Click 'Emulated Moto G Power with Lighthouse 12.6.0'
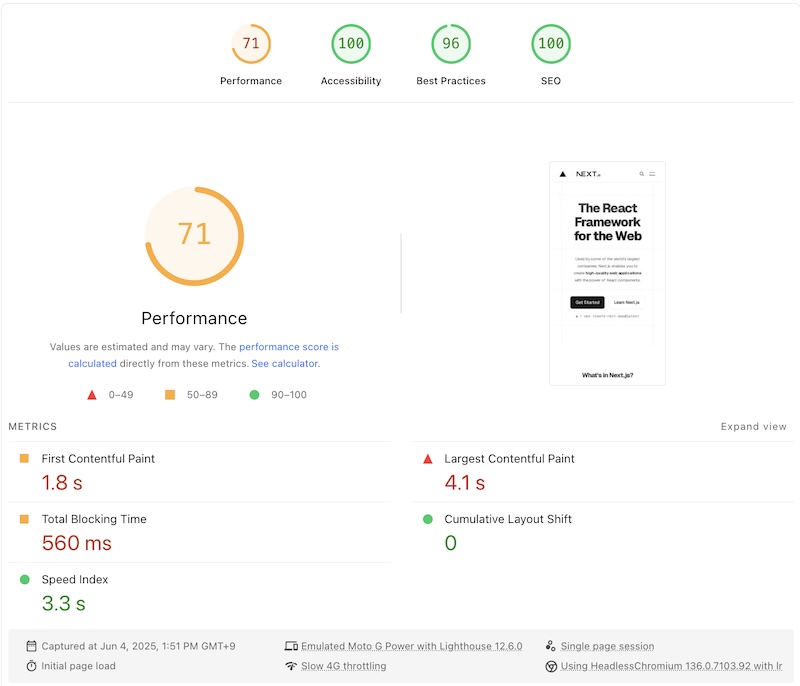The height and width of the screenshot is (686, 800). coord(412,646)
